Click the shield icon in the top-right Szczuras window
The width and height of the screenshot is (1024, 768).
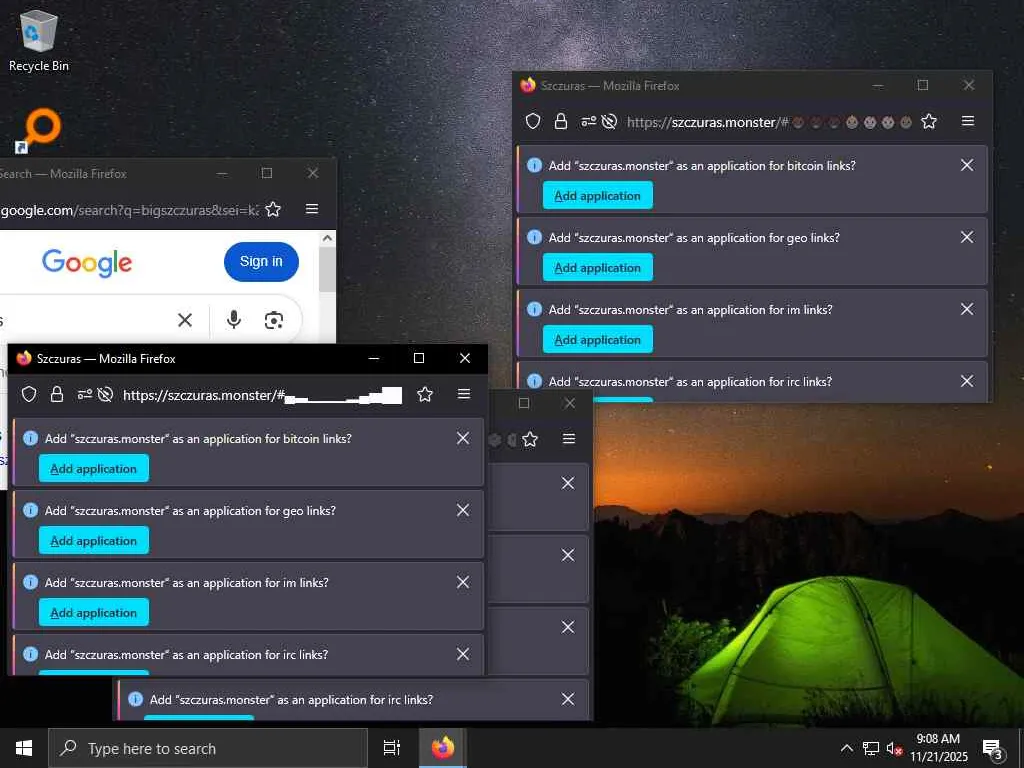(x=533, y=121)
